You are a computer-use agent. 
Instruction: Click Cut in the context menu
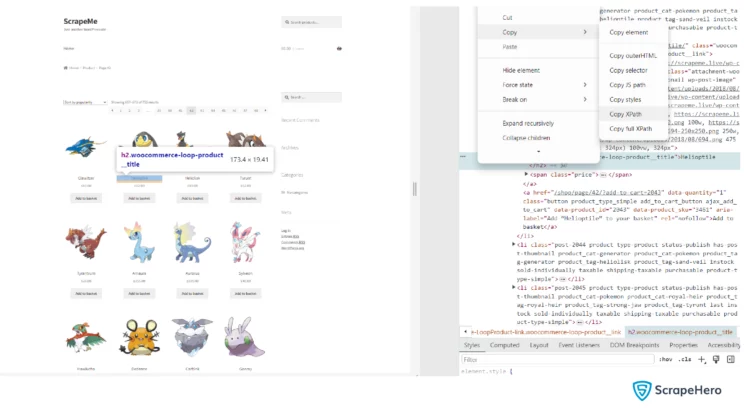tap(507, 18)
